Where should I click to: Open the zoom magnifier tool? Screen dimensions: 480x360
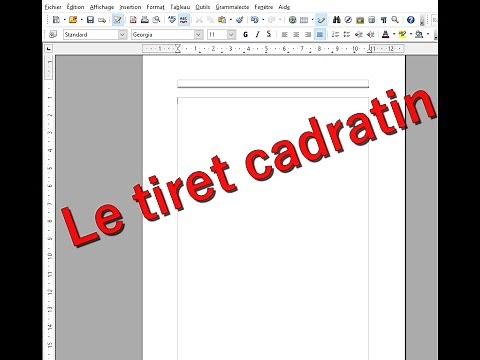[395, 20]
